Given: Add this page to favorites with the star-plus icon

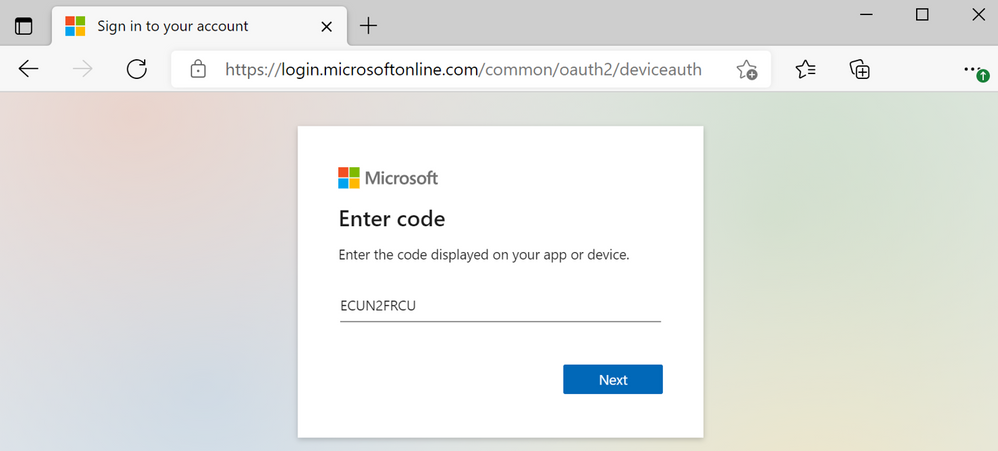Looking at the screenshot, I should [x=747, y=69].
